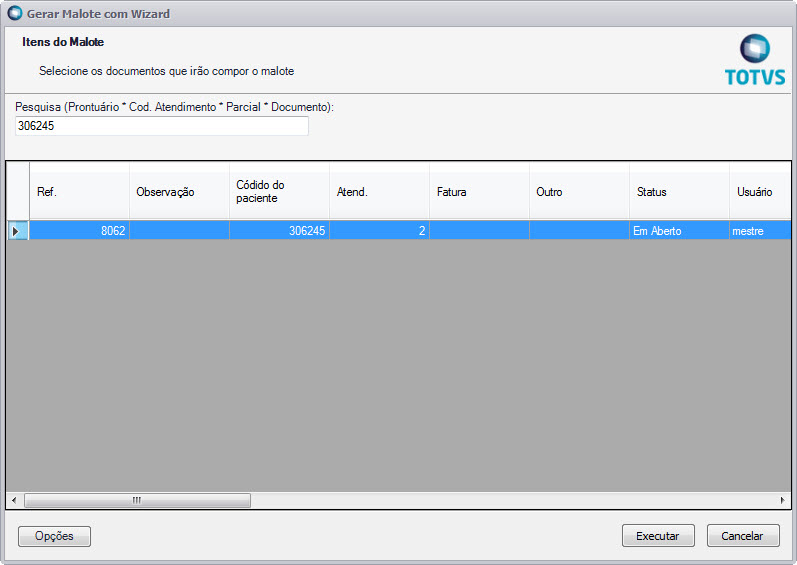Click the Usuário column header
The width and height of the screenshot is (797, 565).
760,192
